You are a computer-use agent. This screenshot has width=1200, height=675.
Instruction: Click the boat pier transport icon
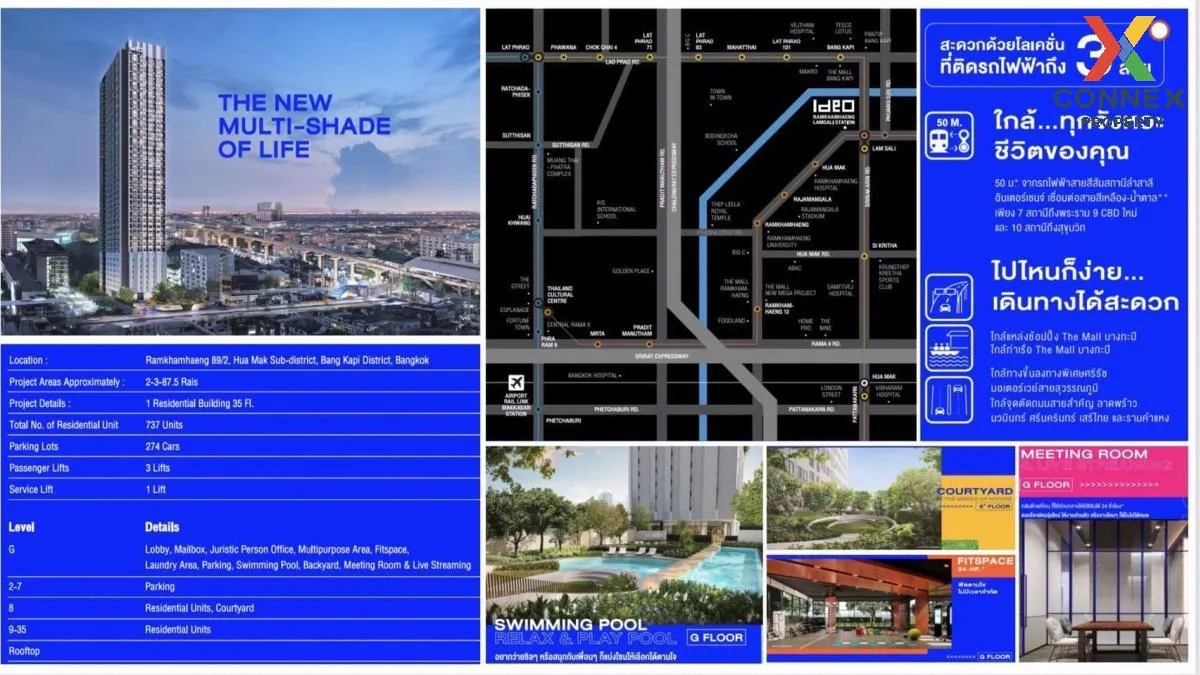pos(950,345)
